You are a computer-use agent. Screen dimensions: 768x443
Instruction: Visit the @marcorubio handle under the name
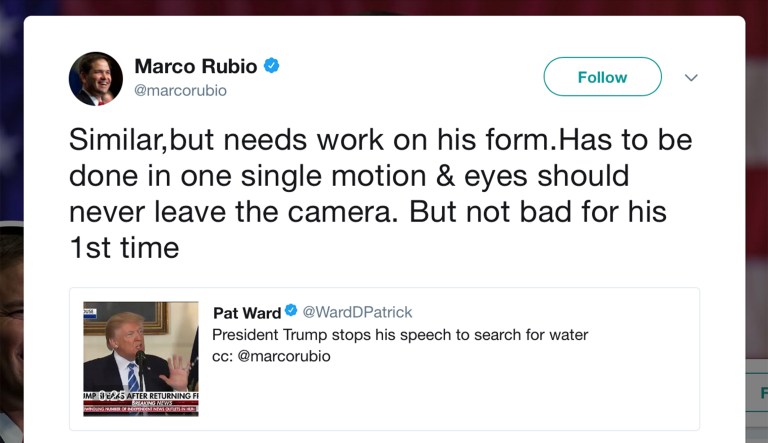click(x=180, y=91)
